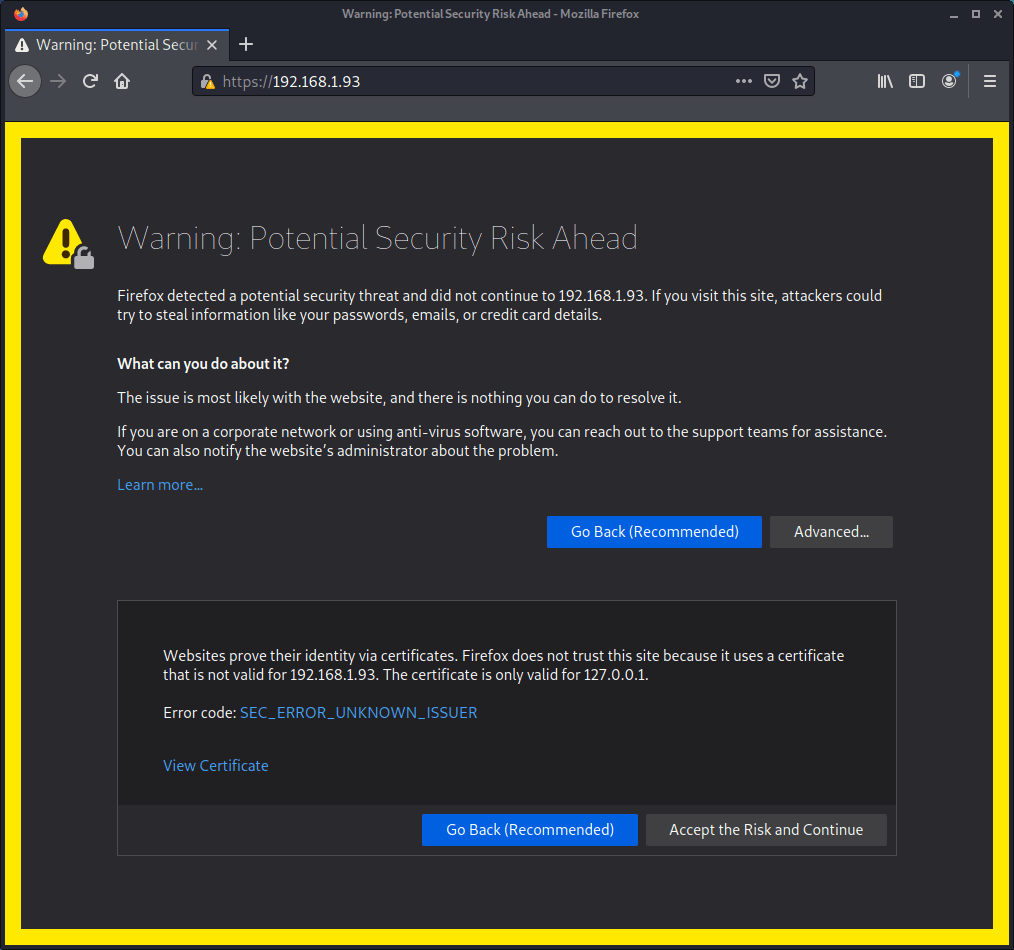Click the Forward navigation arrow
Image resolution: width=1014 pixels, height=950 pixels.
(x=58, y=81)
